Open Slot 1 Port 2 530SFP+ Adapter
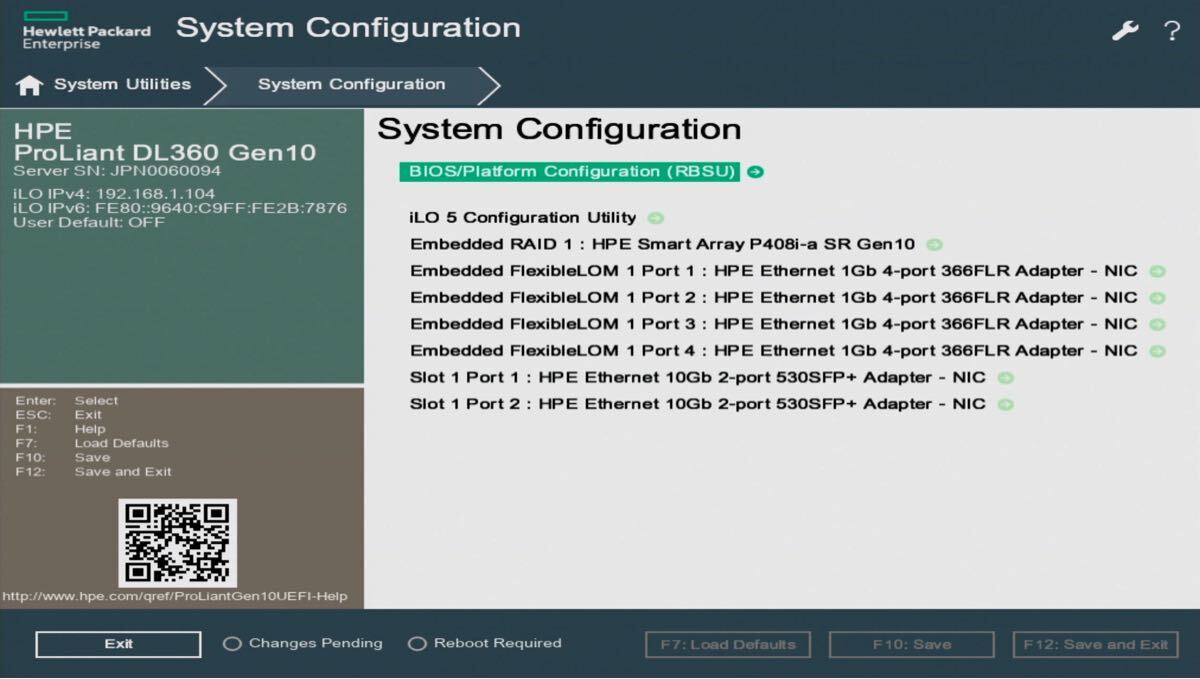The height and width of the screenshot is (679, 1200). [x=698, y=404]
